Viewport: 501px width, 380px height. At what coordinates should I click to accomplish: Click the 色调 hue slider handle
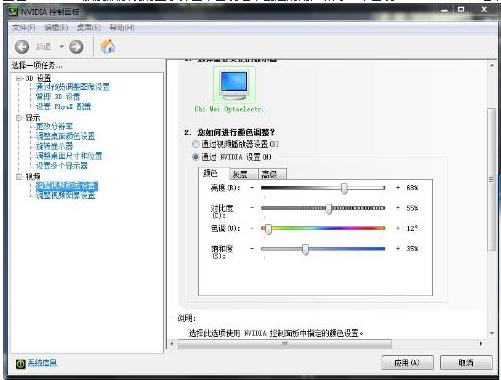268,229
